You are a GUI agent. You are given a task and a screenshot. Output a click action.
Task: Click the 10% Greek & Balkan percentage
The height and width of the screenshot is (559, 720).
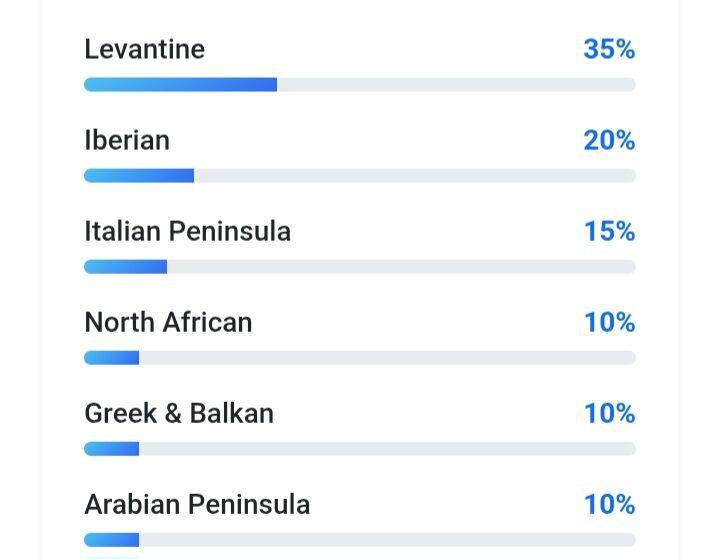coord(609,413)
